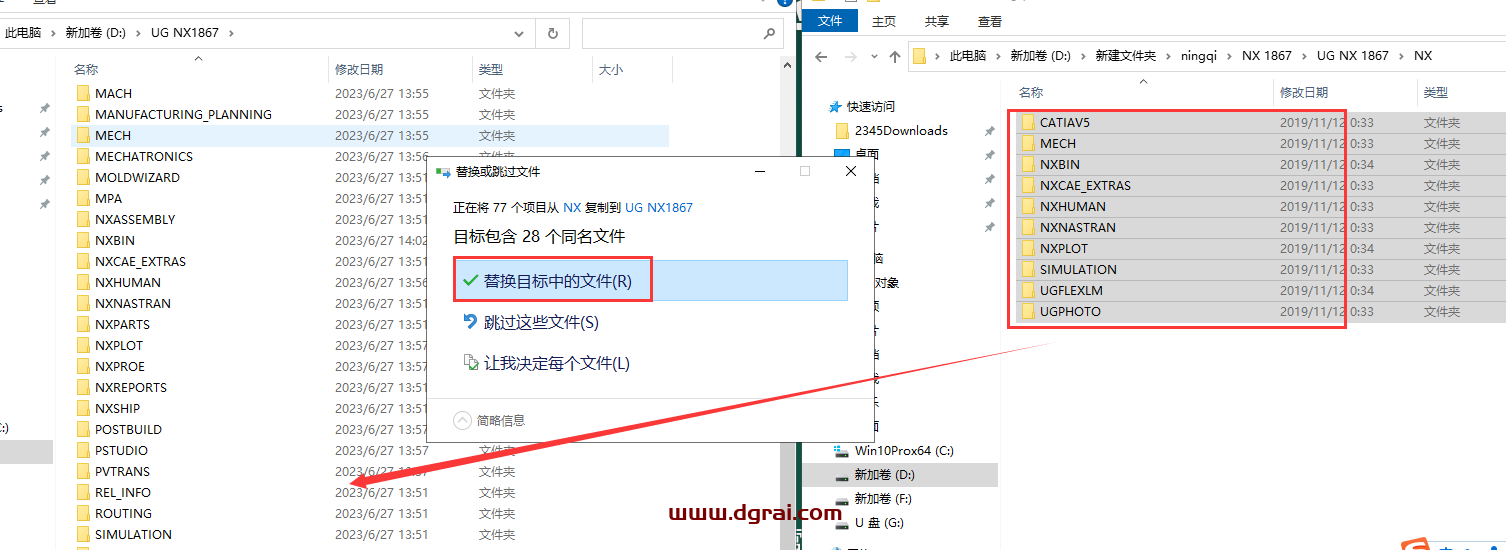1506x550 pixels.
Task: Select the CATIAV5 folder in right window
Action: pyautogui.click(x=1064, y=123)
